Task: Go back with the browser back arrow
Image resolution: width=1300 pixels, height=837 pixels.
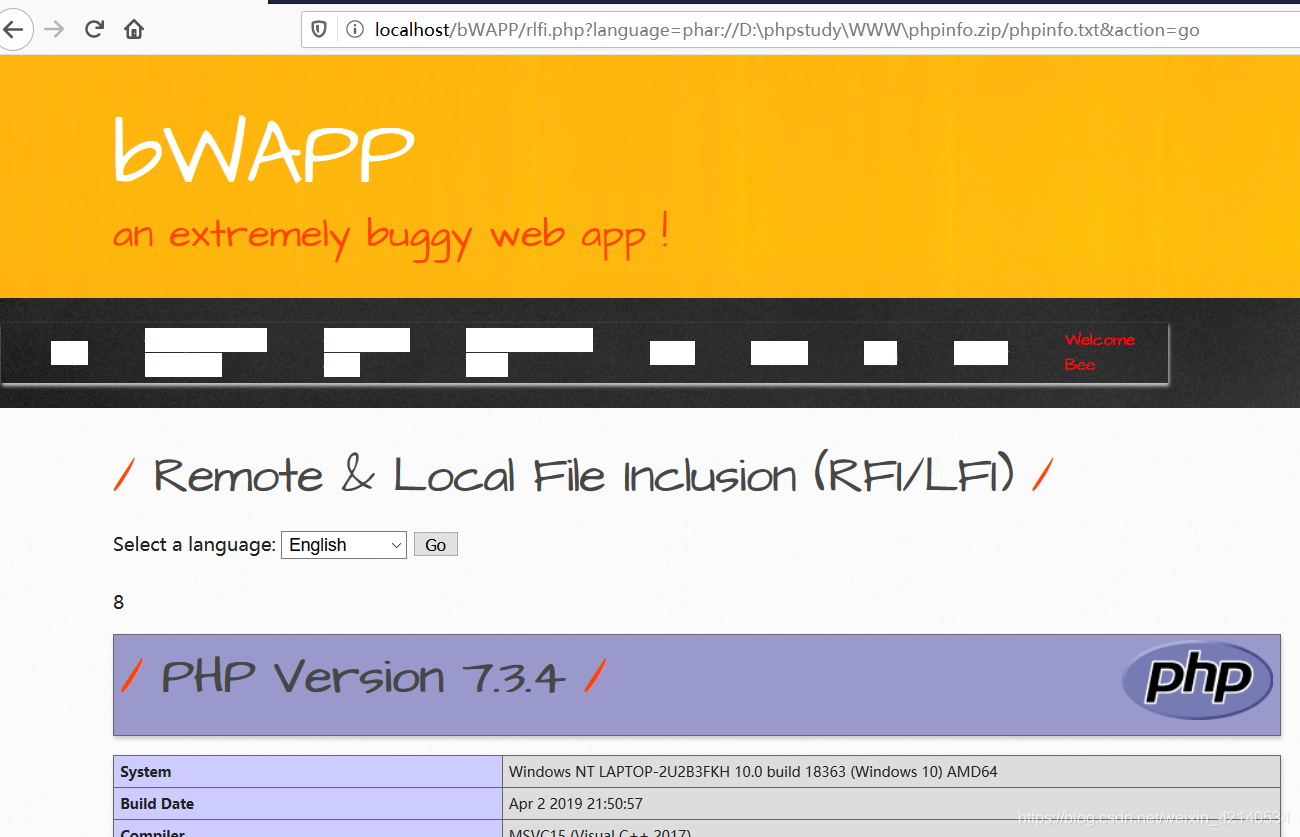Action: point(13,30)
